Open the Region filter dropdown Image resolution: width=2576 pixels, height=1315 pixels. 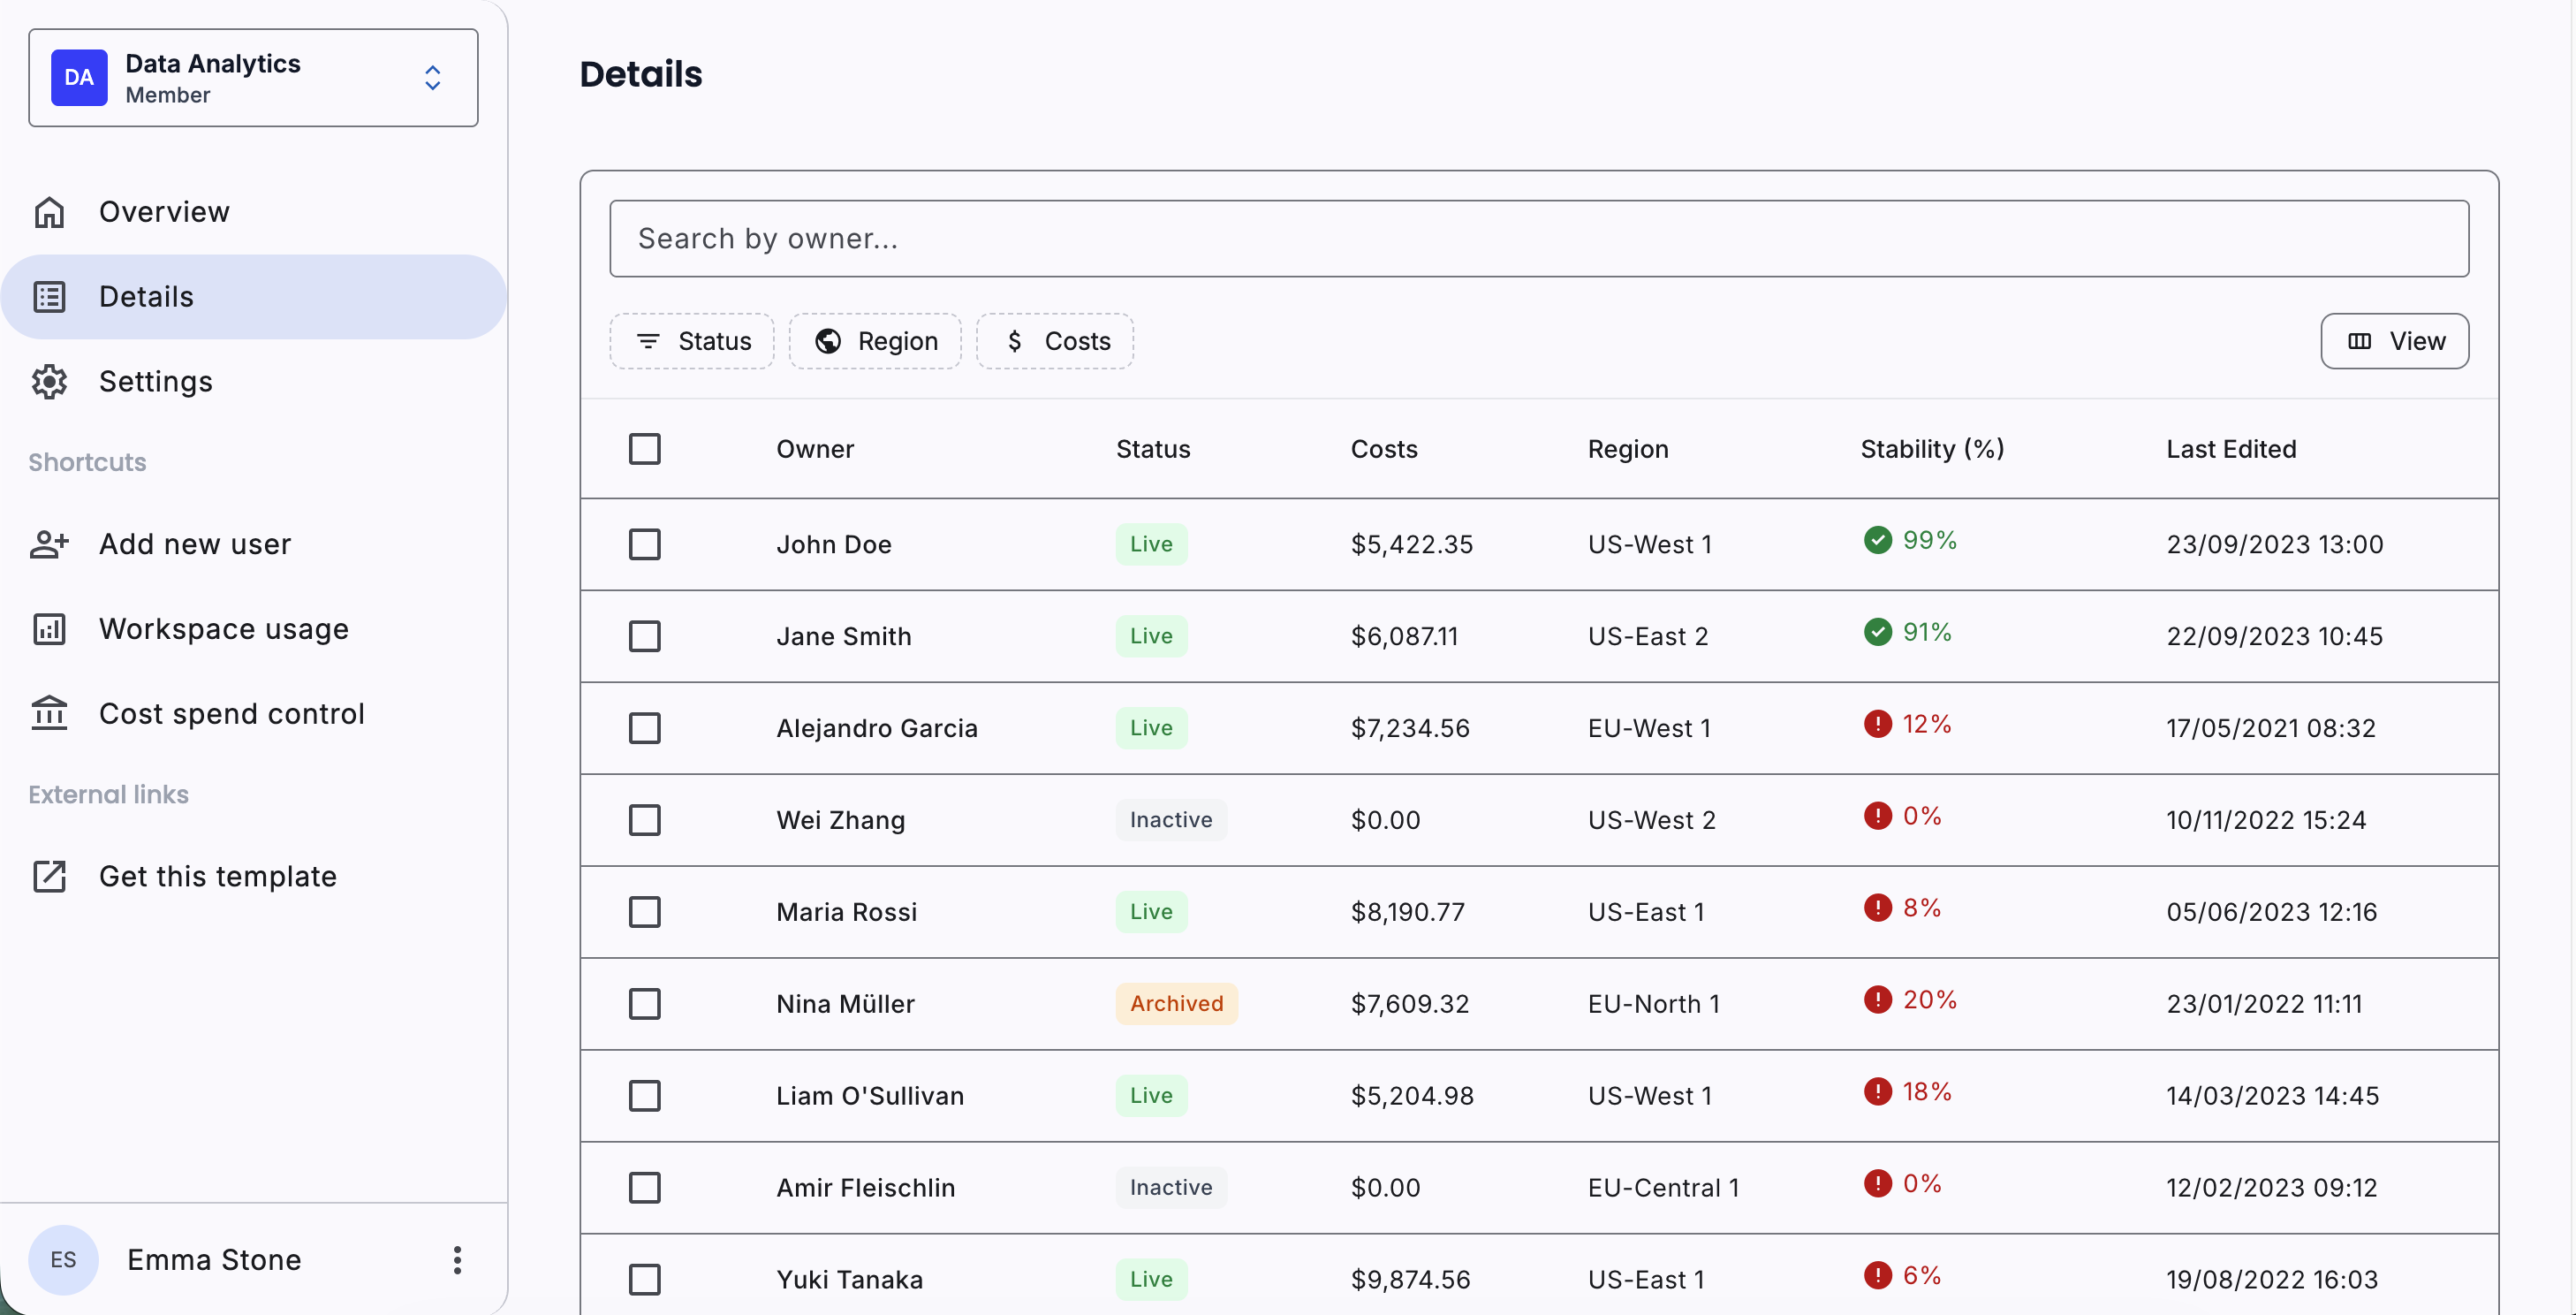(875, 341)
